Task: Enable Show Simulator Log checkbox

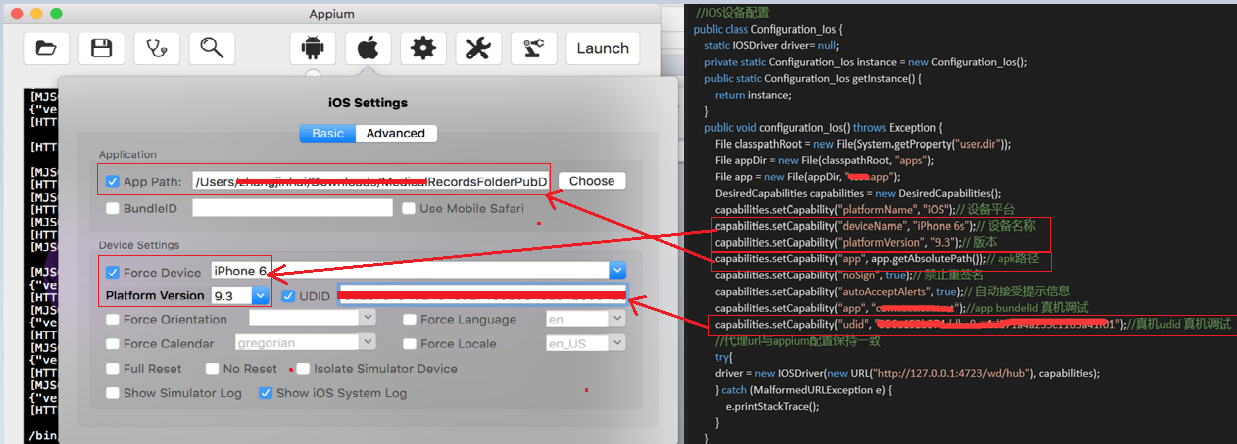Action: tap(113, 393)
